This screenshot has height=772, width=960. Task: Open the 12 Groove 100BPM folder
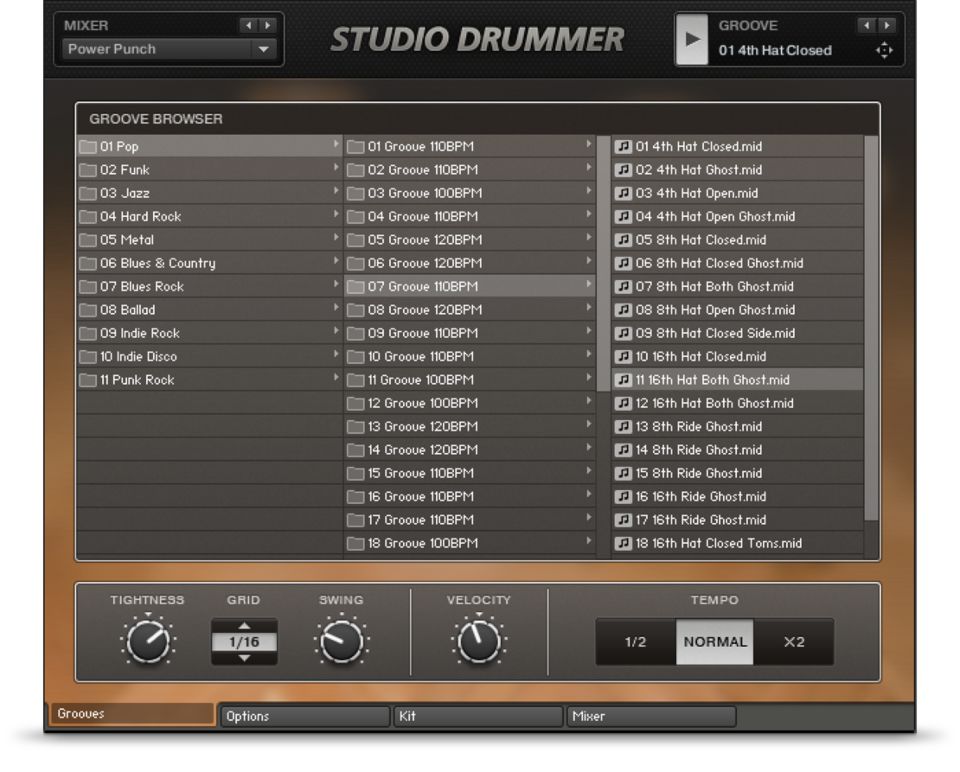pos(422,403)
